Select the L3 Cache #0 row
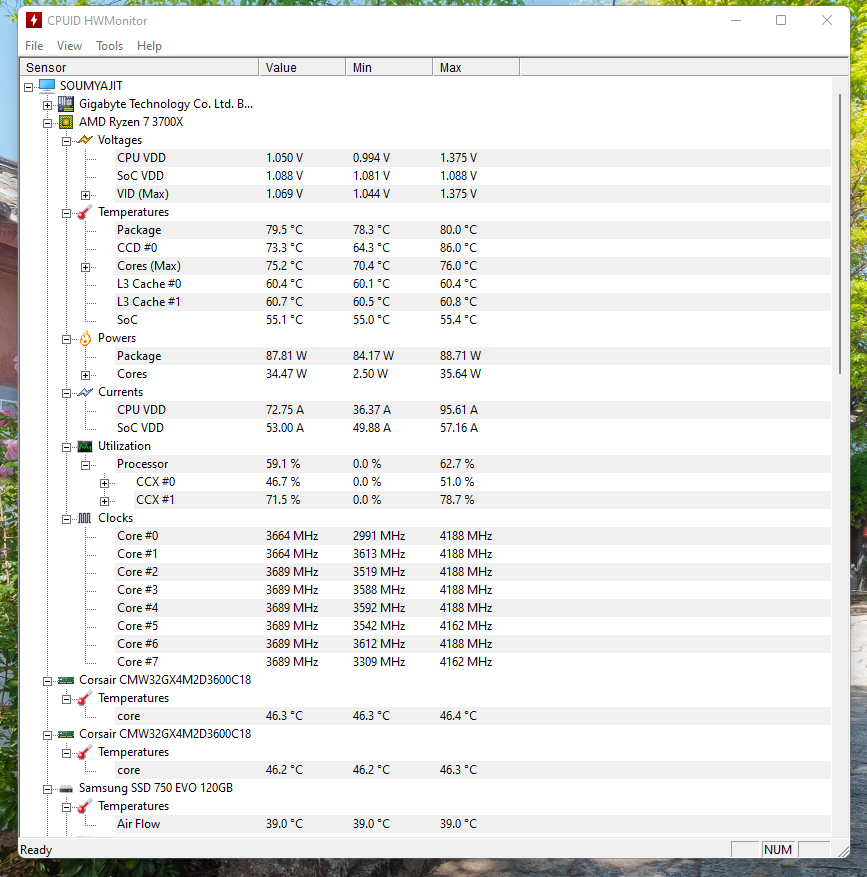867x877 pixels. tap(473, 284)
